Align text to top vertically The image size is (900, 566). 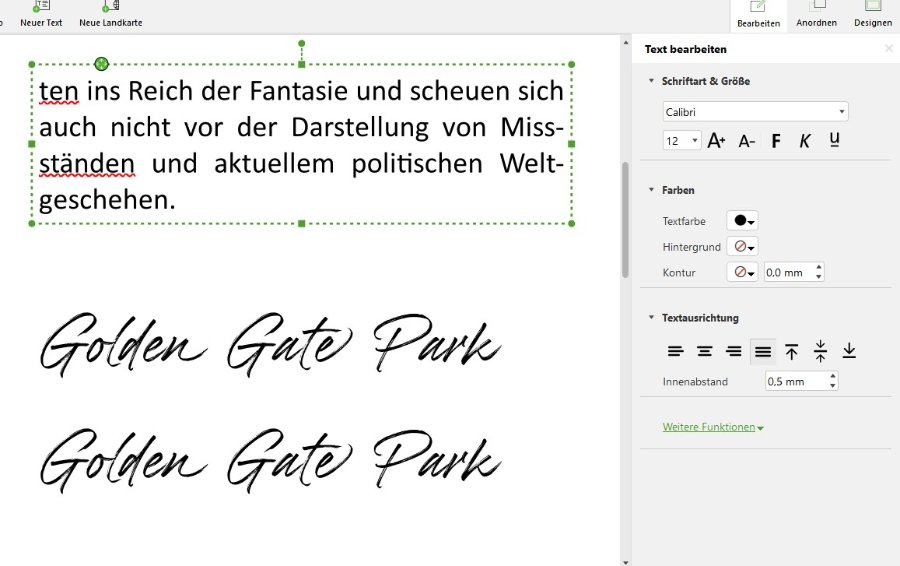pos(792,351)
